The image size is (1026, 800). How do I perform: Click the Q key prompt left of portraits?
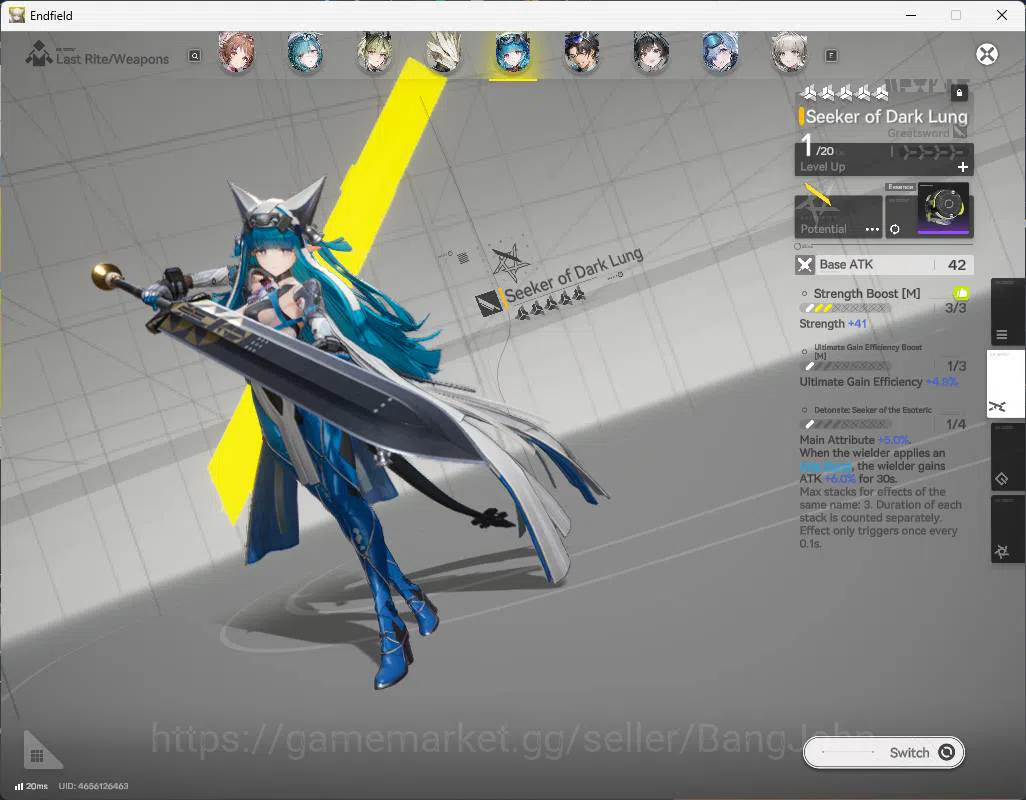coord(195,56)
